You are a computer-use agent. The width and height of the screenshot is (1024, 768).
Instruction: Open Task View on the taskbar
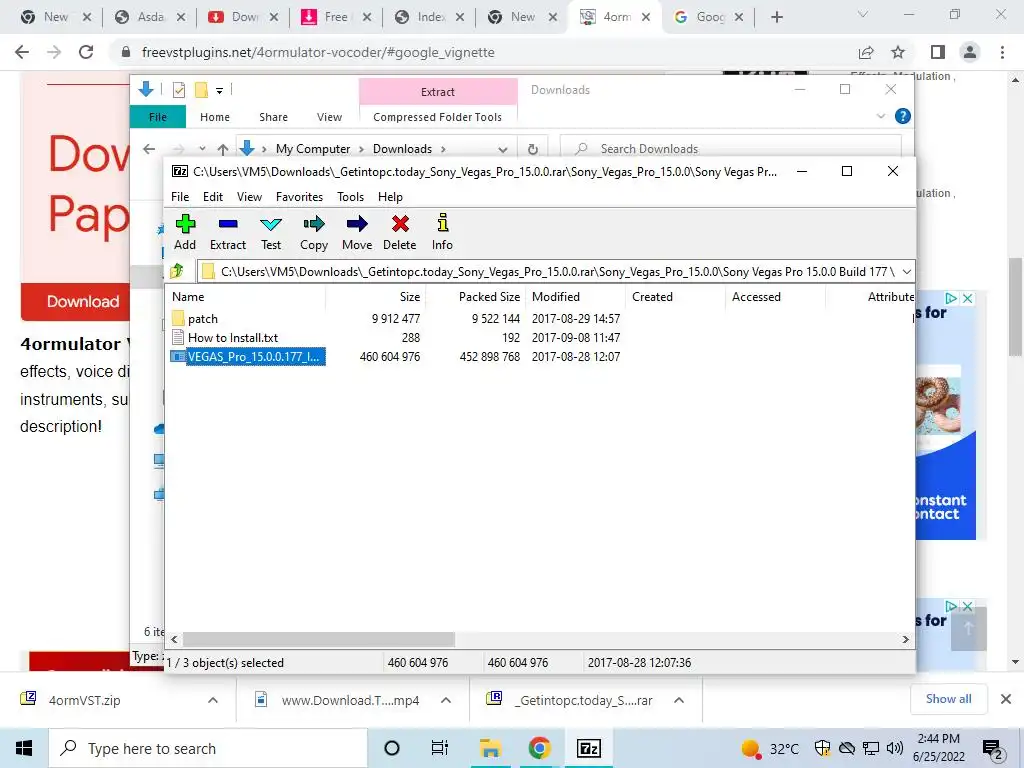pyautogui.click(x=440, y=748)
